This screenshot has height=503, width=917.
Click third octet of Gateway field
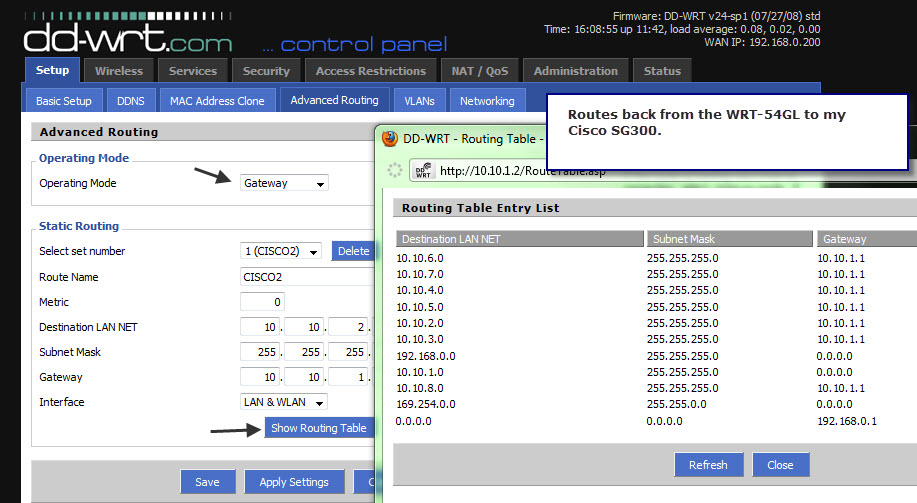tap(349, 377)
